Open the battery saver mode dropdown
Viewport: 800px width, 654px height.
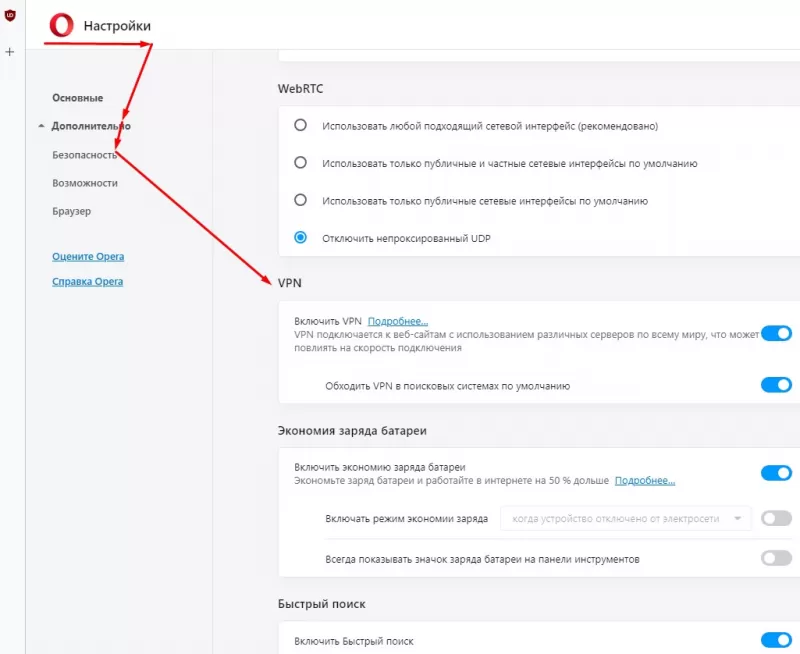pyautogui.click(x=626, y=518)
